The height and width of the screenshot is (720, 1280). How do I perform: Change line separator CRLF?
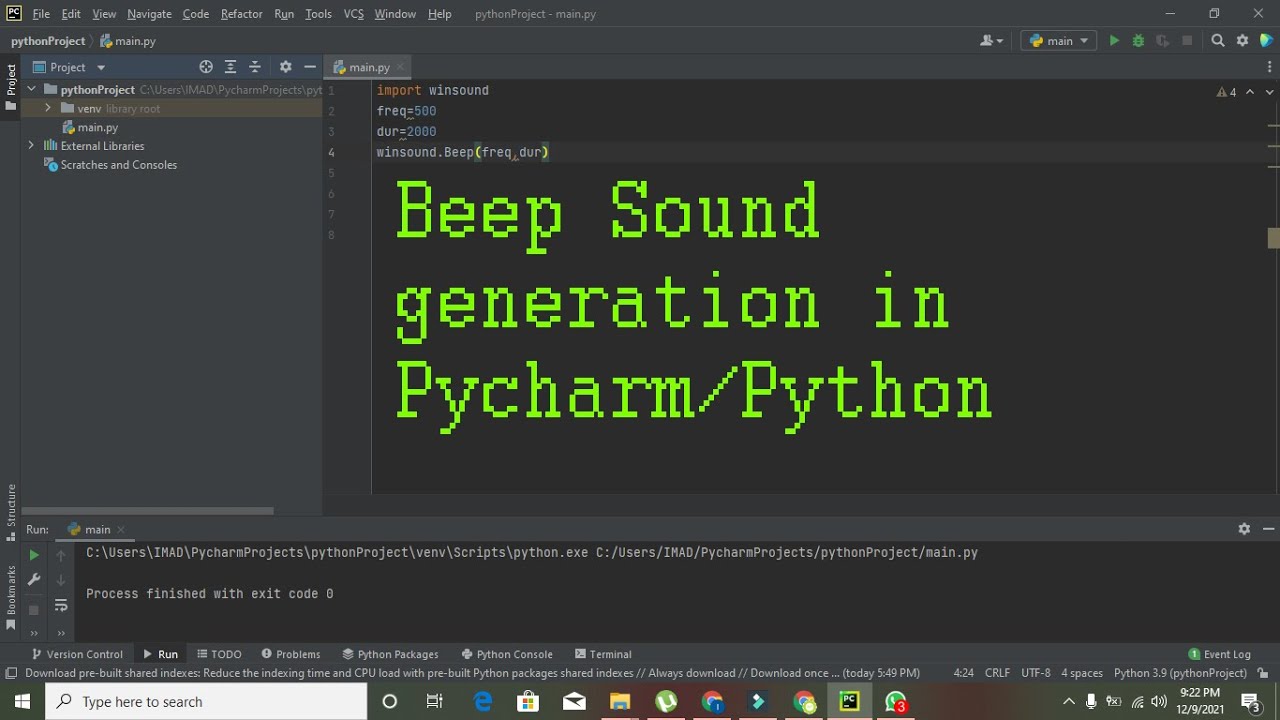(x=997, y=673)
